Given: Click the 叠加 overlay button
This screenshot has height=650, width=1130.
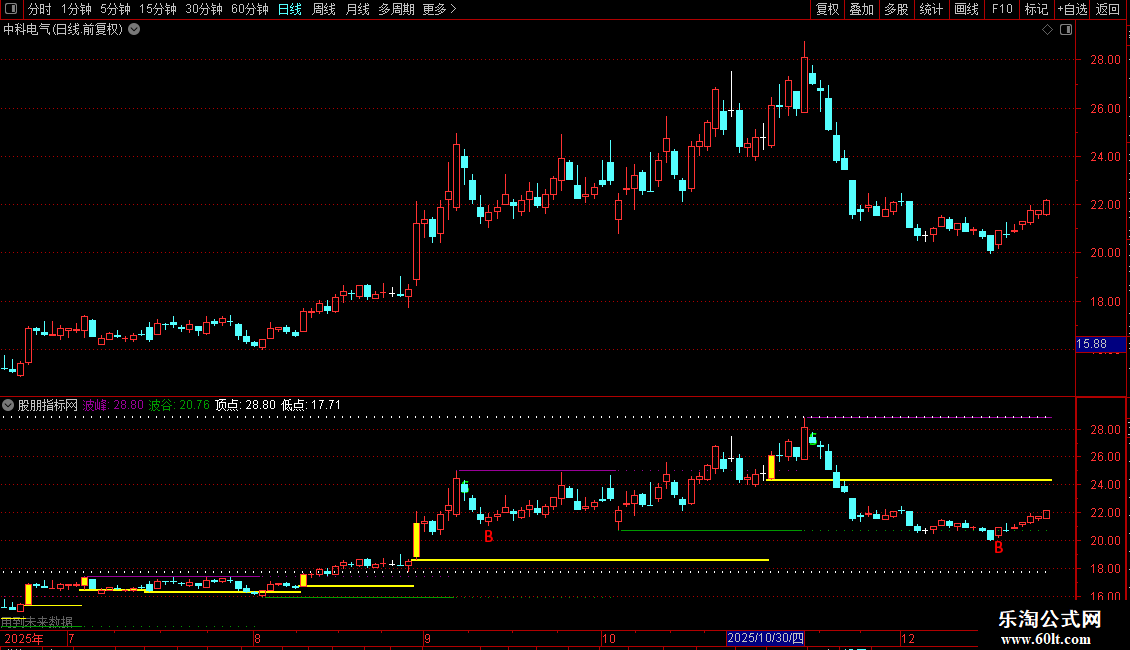Looking at the screenshot, I should (862, 9).
